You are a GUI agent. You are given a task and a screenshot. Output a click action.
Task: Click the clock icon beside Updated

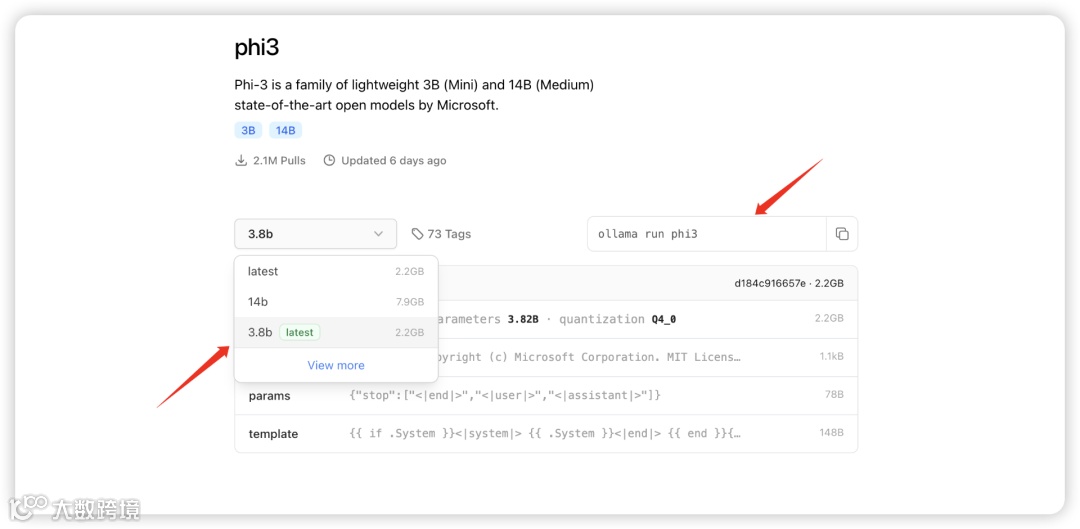coord(329,161)
